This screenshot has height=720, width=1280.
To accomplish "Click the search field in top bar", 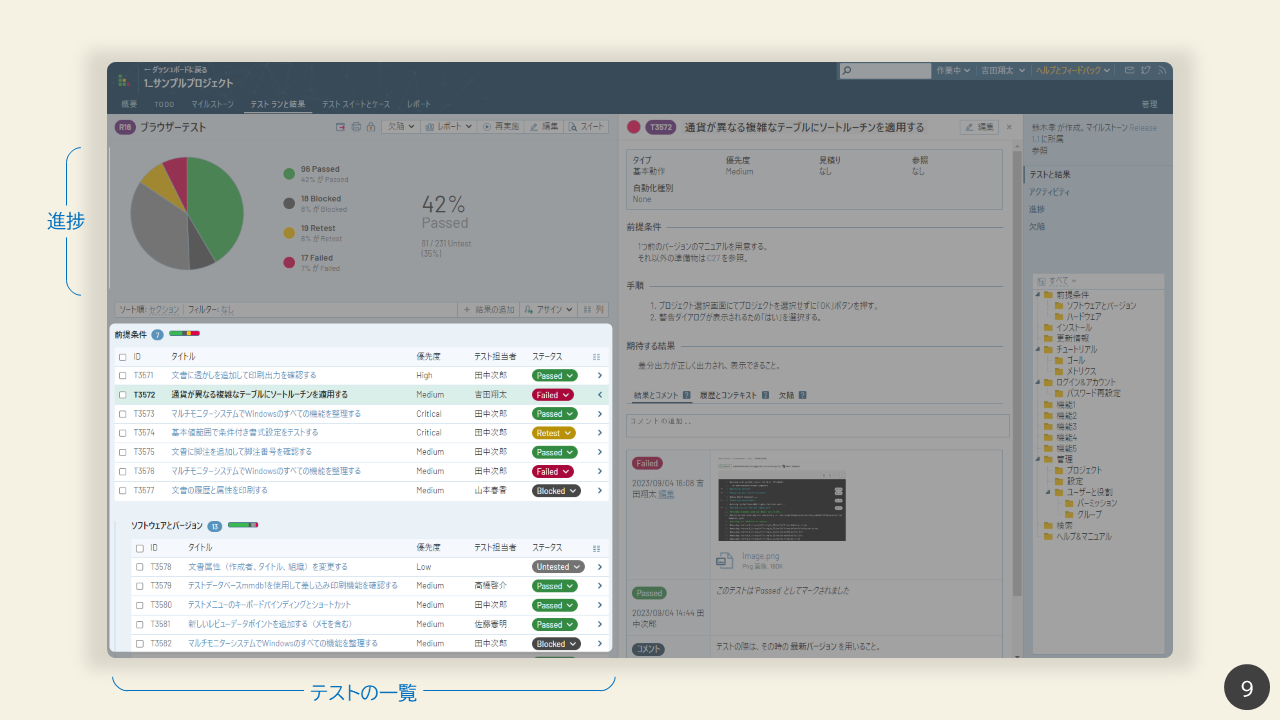I will [885, 71].
